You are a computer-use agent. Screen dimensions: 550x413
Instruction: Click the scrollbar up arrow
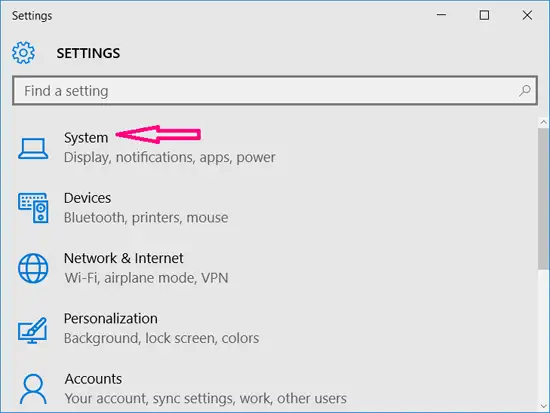544,122
